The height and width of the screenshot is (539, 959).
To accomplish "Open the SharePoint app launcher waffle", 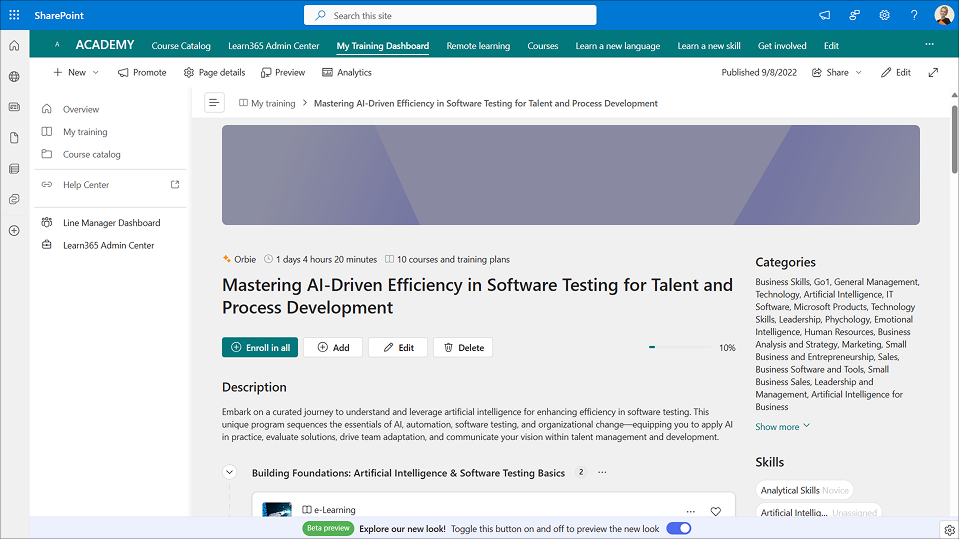I will (14, 15).
